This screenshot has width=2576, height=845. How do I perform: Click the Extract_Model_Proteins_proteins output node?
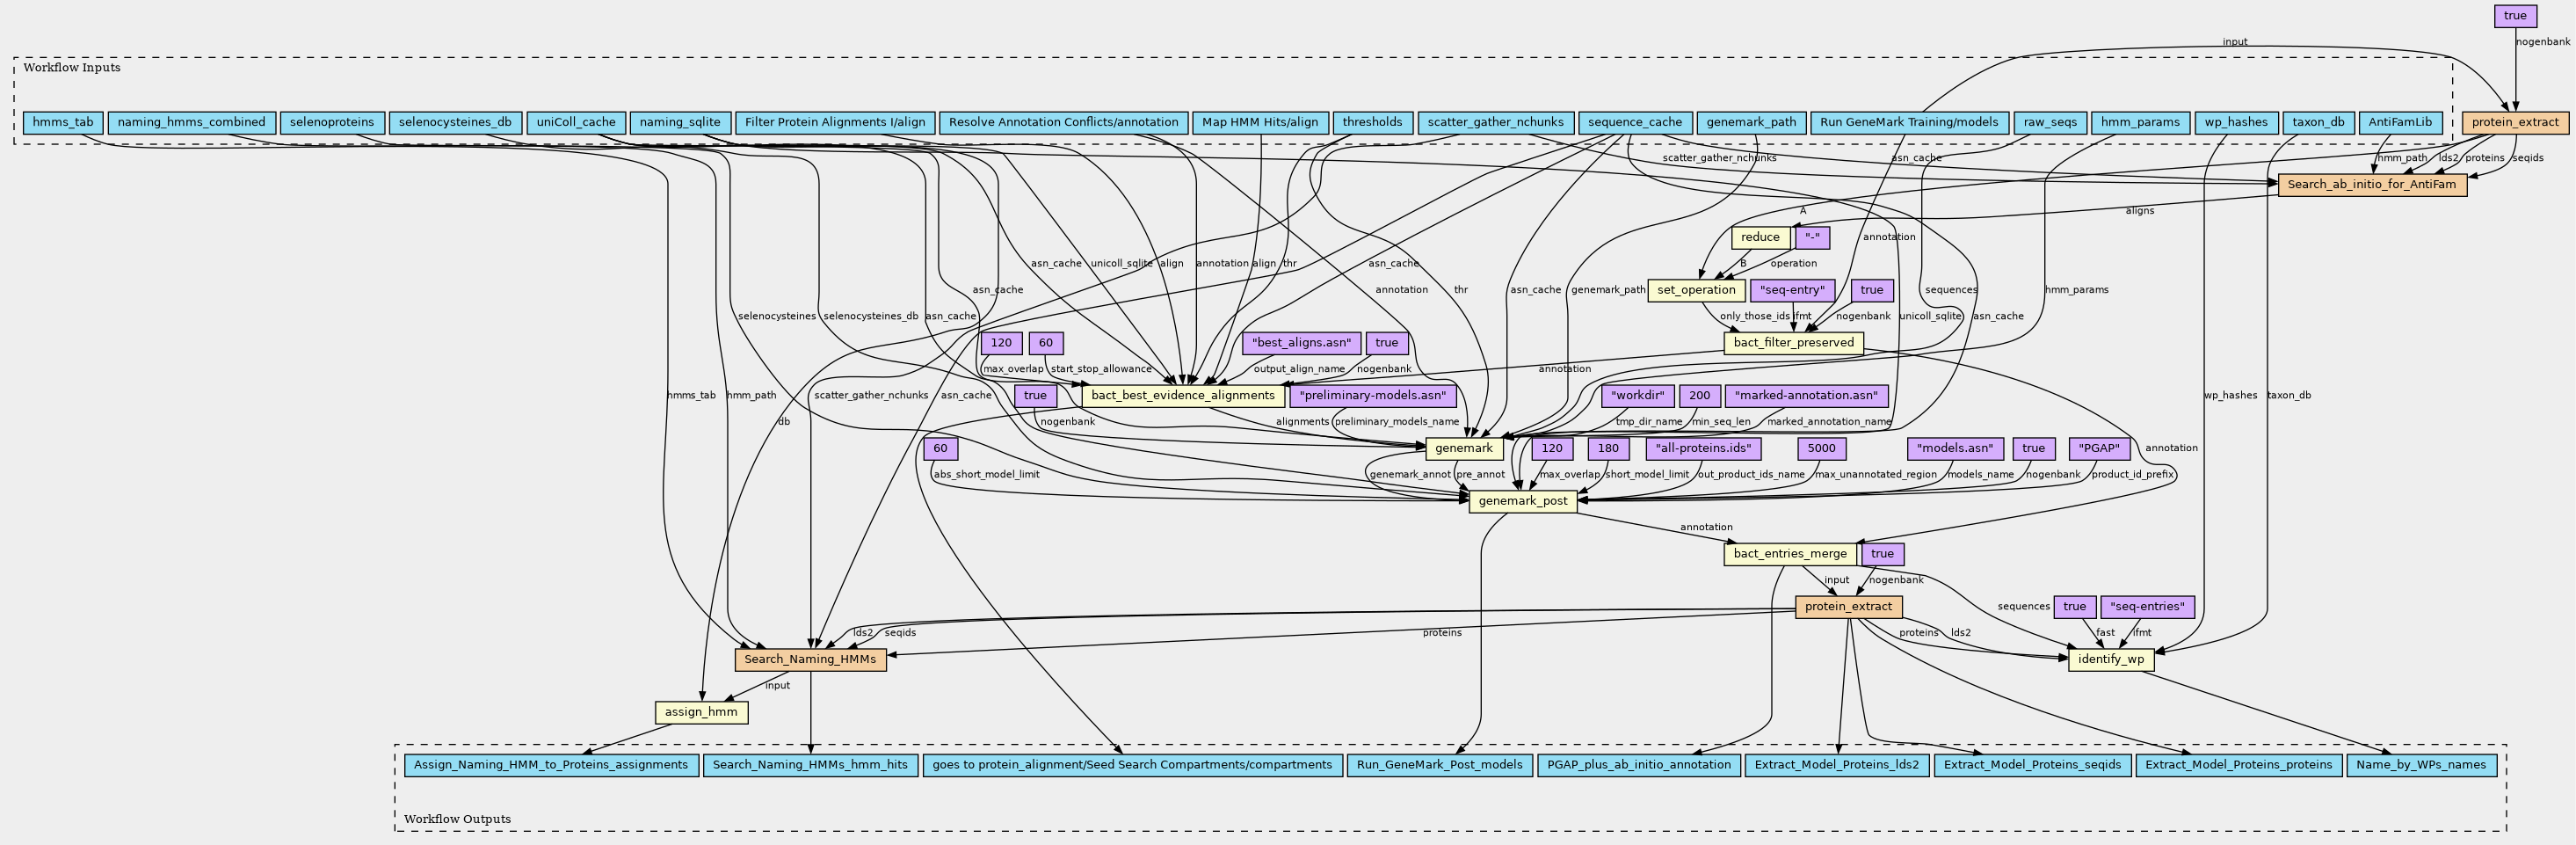click(2238, 766)
